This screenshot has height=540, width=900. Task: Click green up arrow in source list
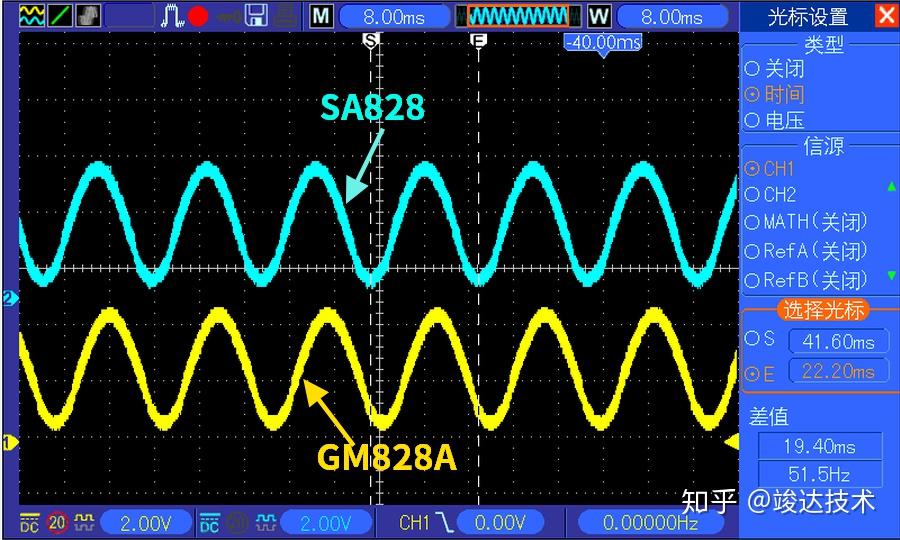tap(891, 187)
